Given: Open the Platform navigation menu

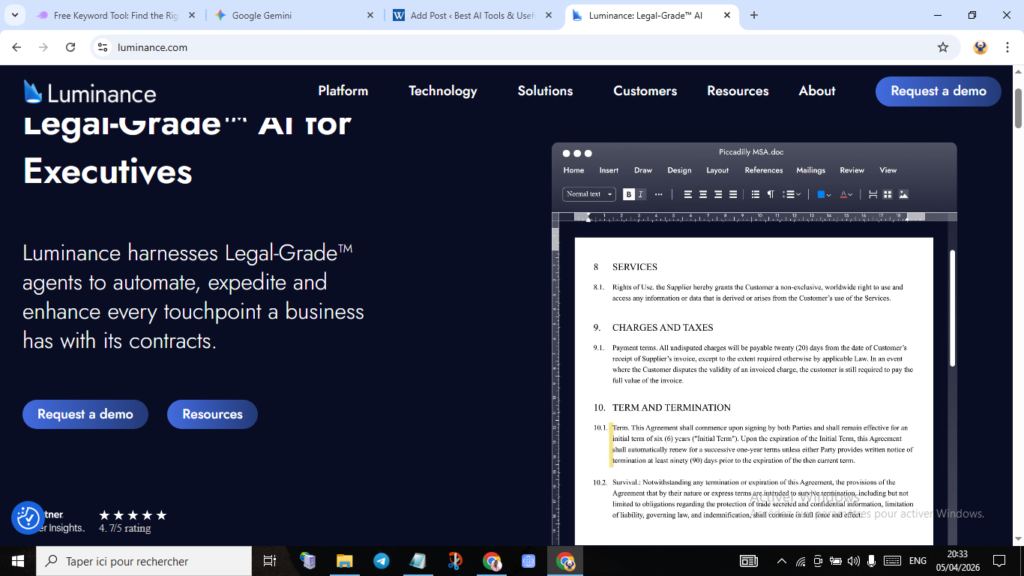Looking at the screenshot, I should (x=343, y=91).
